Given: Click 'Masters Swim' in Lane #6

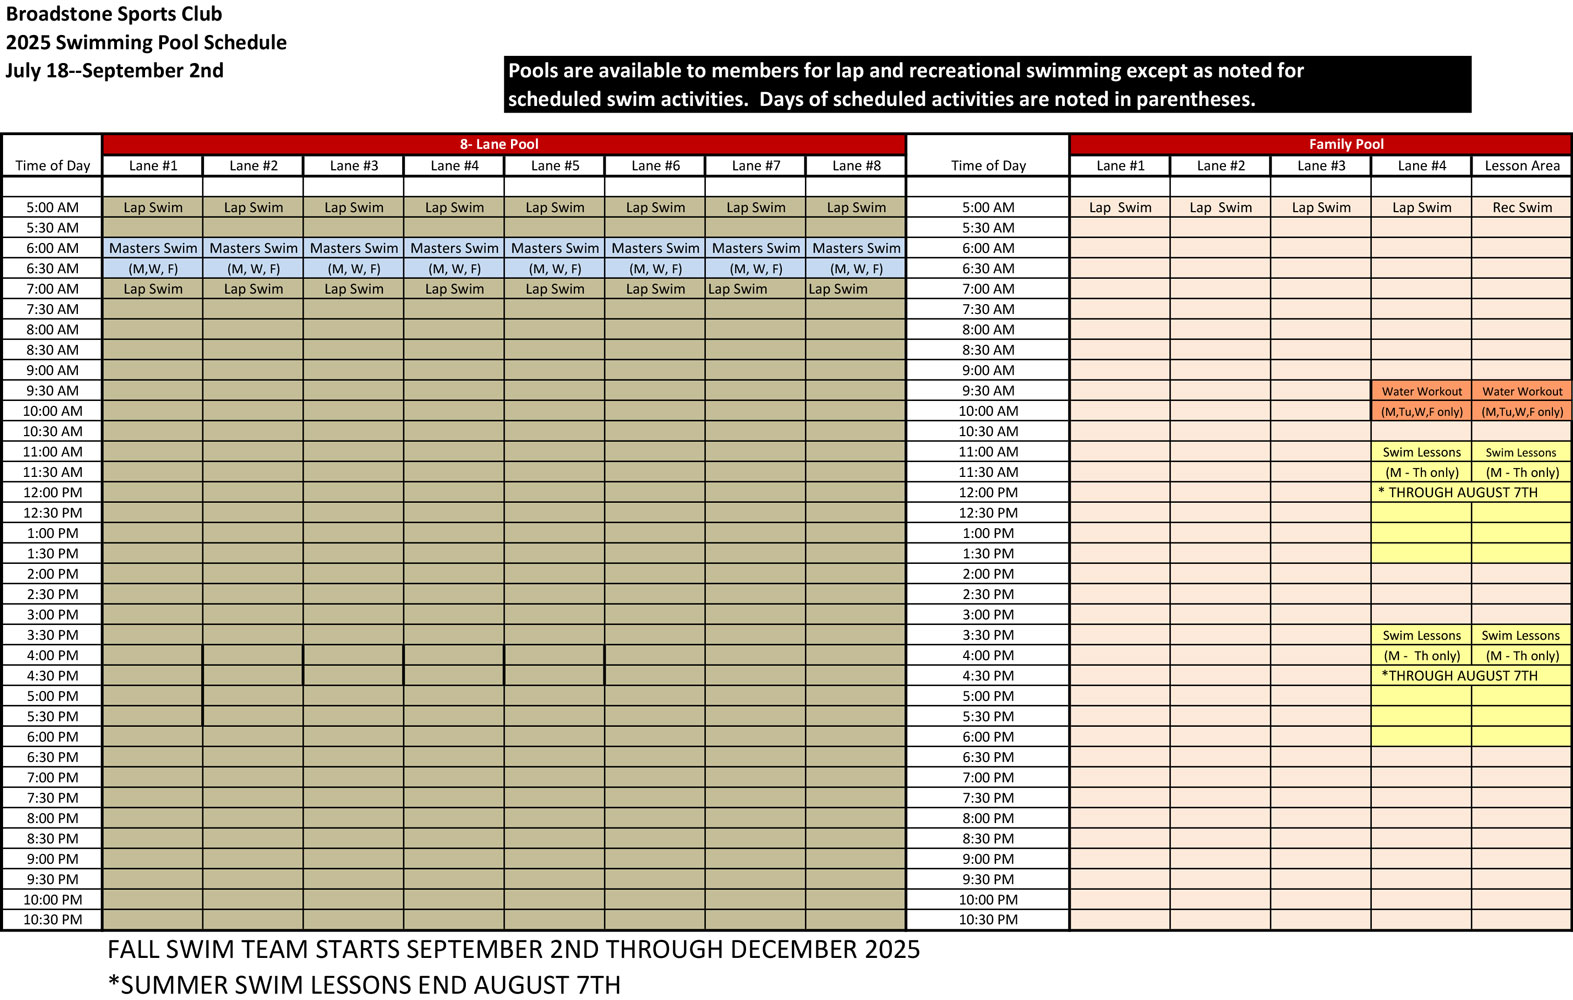Looking at the screenshot, I should [655, 248].
